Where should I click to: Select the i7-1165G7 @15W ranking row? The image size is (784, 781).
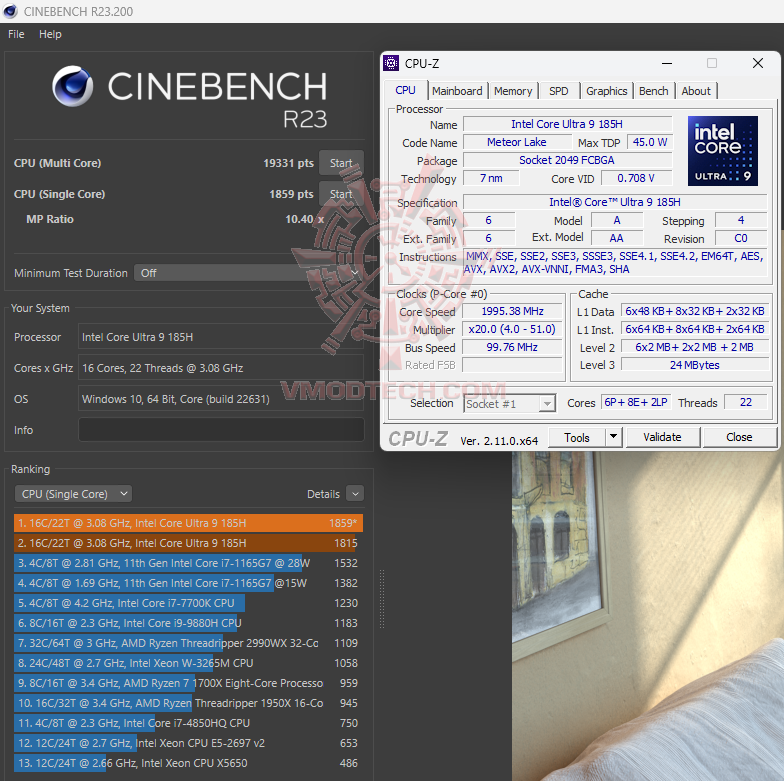point(188,583)
